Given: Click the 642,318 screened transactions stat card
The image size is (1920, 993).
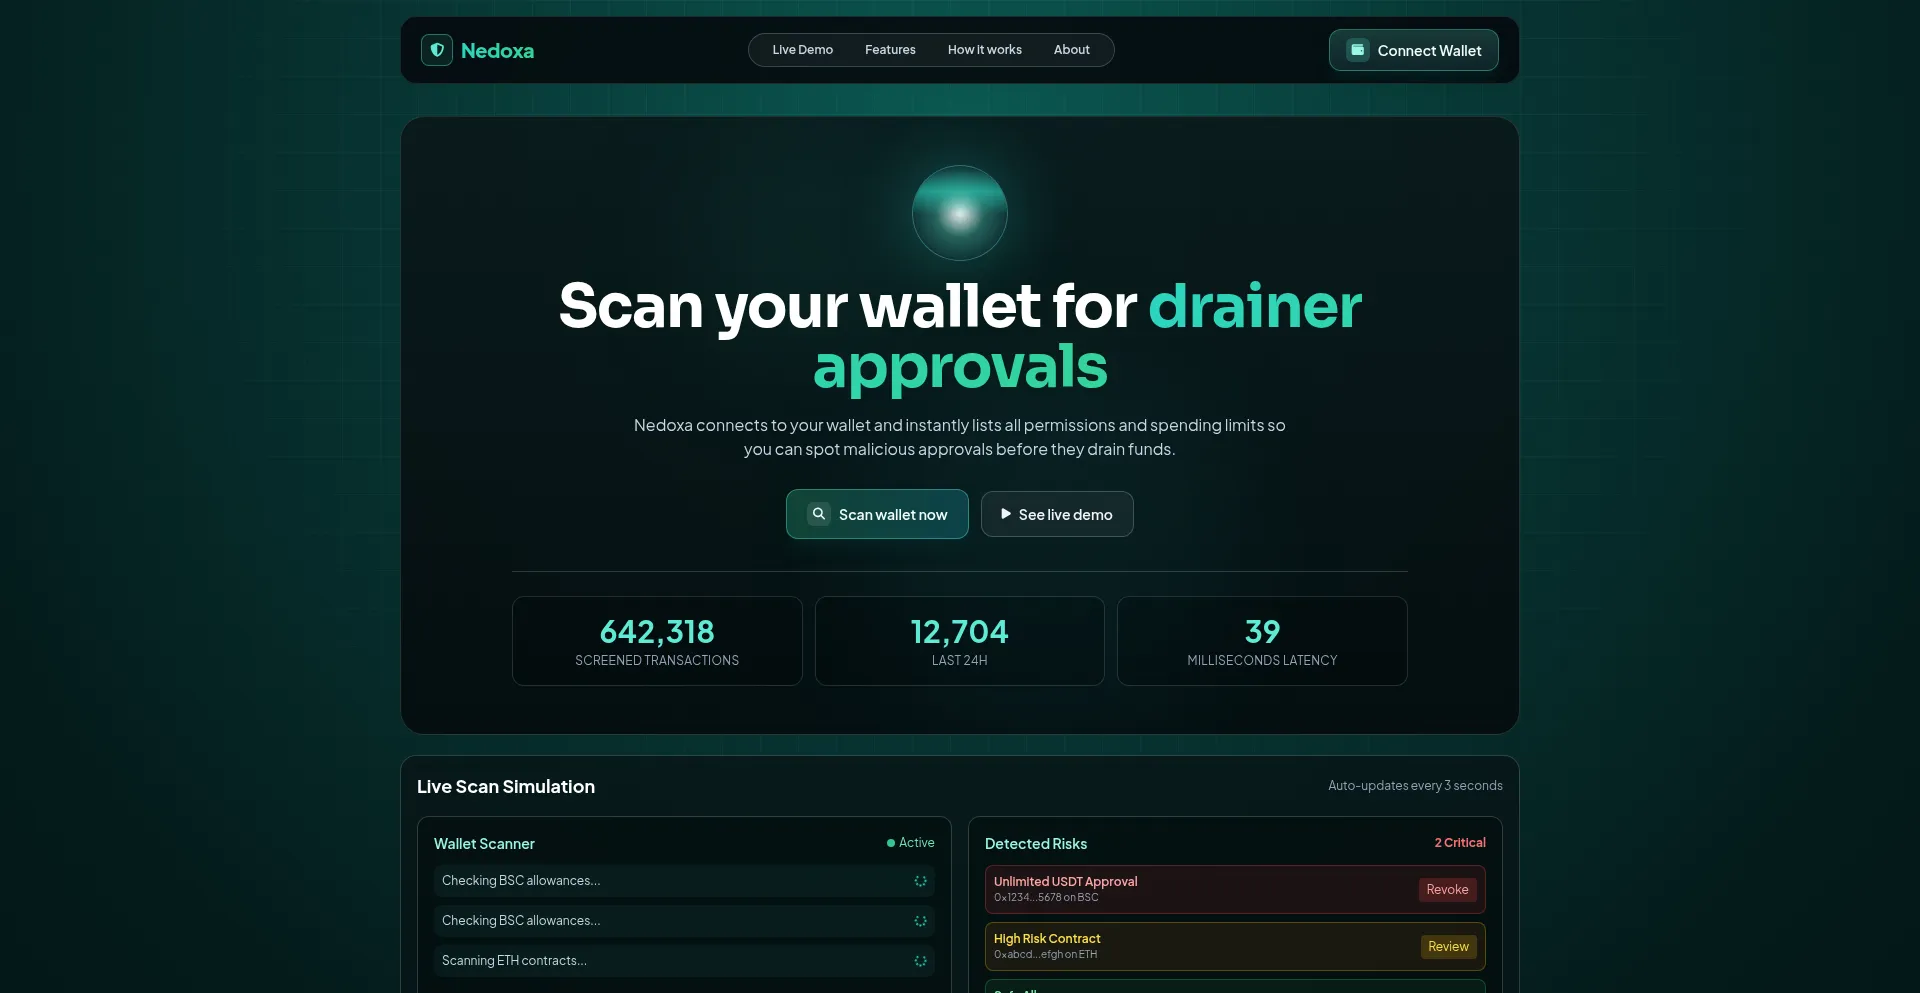Looking at the screenshot, I should 657,641.
